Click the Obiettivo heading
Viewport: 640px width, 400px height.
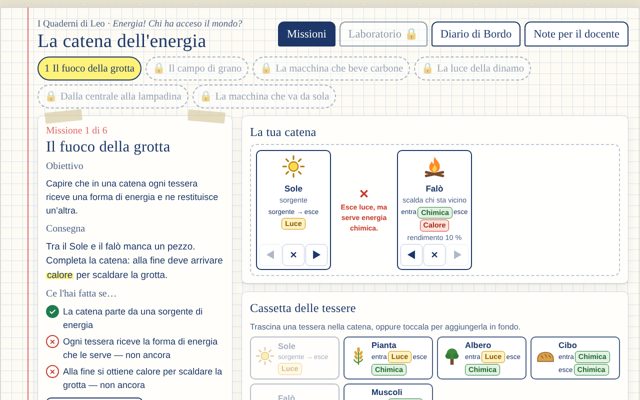pyautogui.click(x=64, y=166)
